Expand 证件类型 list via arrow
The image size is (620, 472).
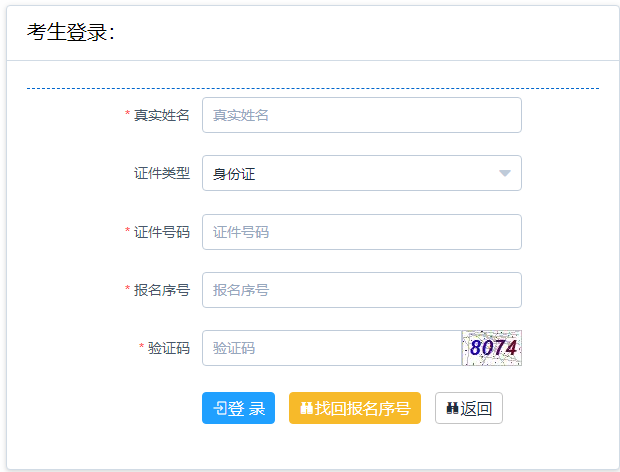(505, 173)
